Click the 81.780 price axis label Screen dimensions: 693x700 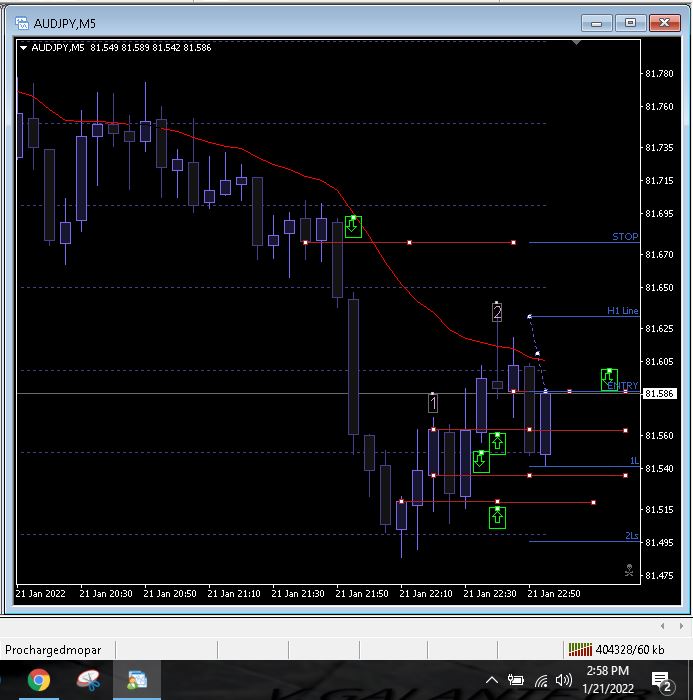pyautogui.click(x=660, y=74)
